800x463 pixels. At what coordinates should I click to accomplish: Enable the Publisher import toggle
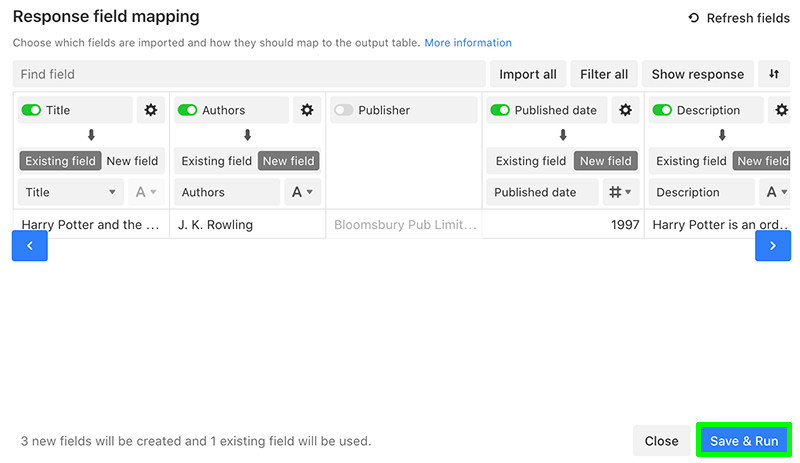(343, 110)
